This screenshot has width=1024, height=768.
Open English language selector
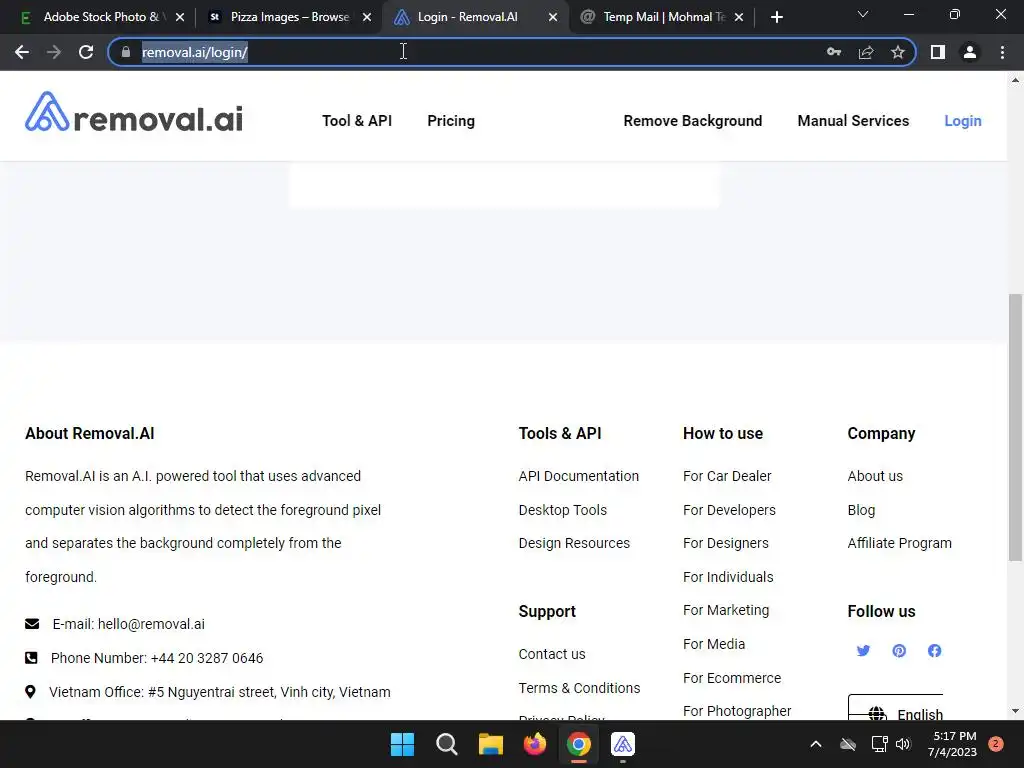[x=896, y=708]
